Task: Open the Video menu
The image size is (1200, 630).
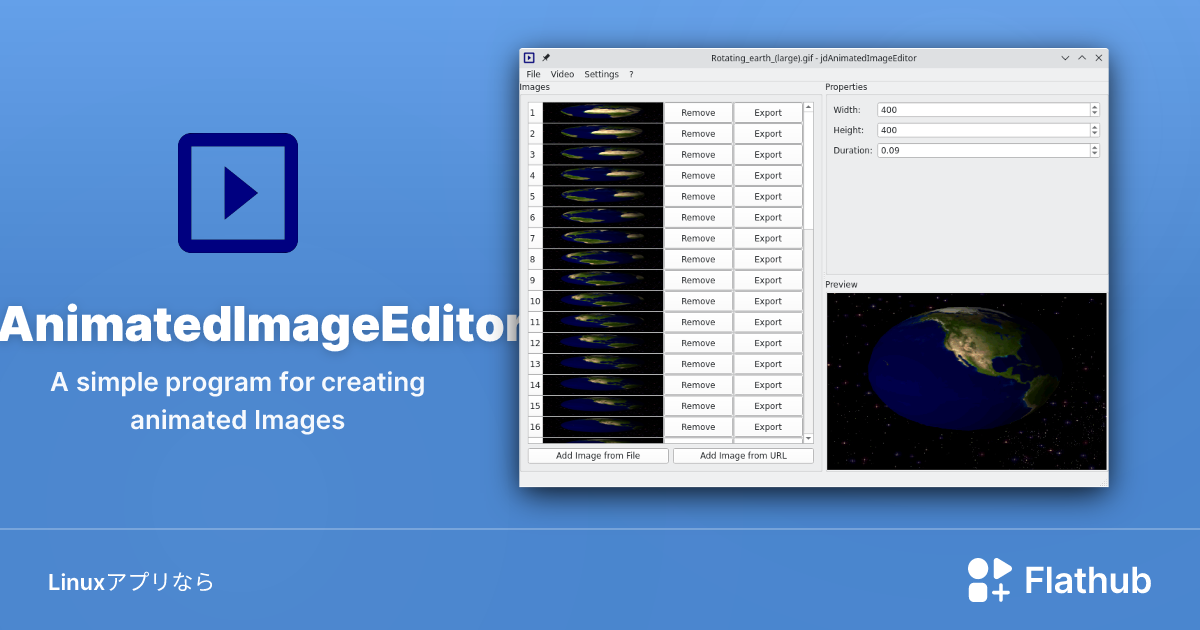Action: click(562, 73)
